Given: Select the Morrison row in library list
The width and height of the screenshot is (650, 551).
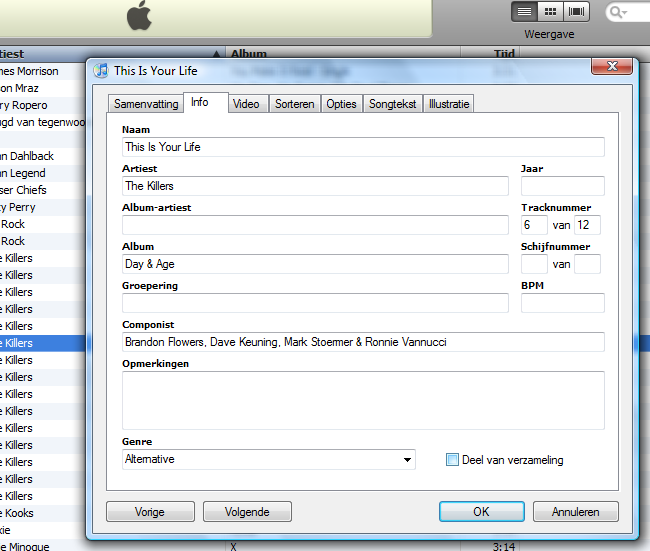Looking at the screenshot, I should click(42, 71).
